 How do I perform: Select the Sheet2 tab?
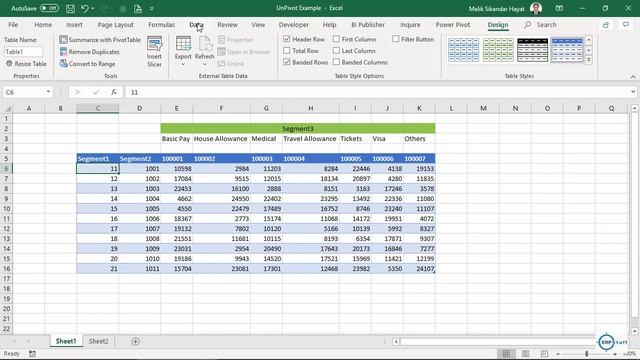tap(98, 341)
